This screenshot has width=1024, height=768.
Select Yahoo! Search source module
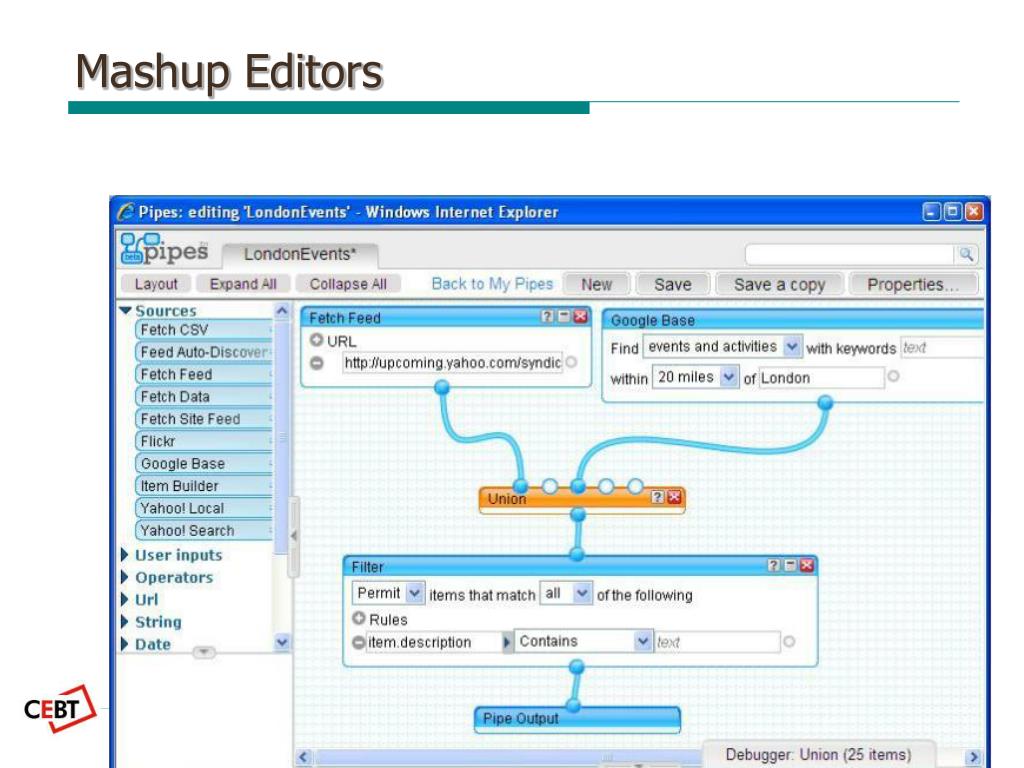[204, 530]
